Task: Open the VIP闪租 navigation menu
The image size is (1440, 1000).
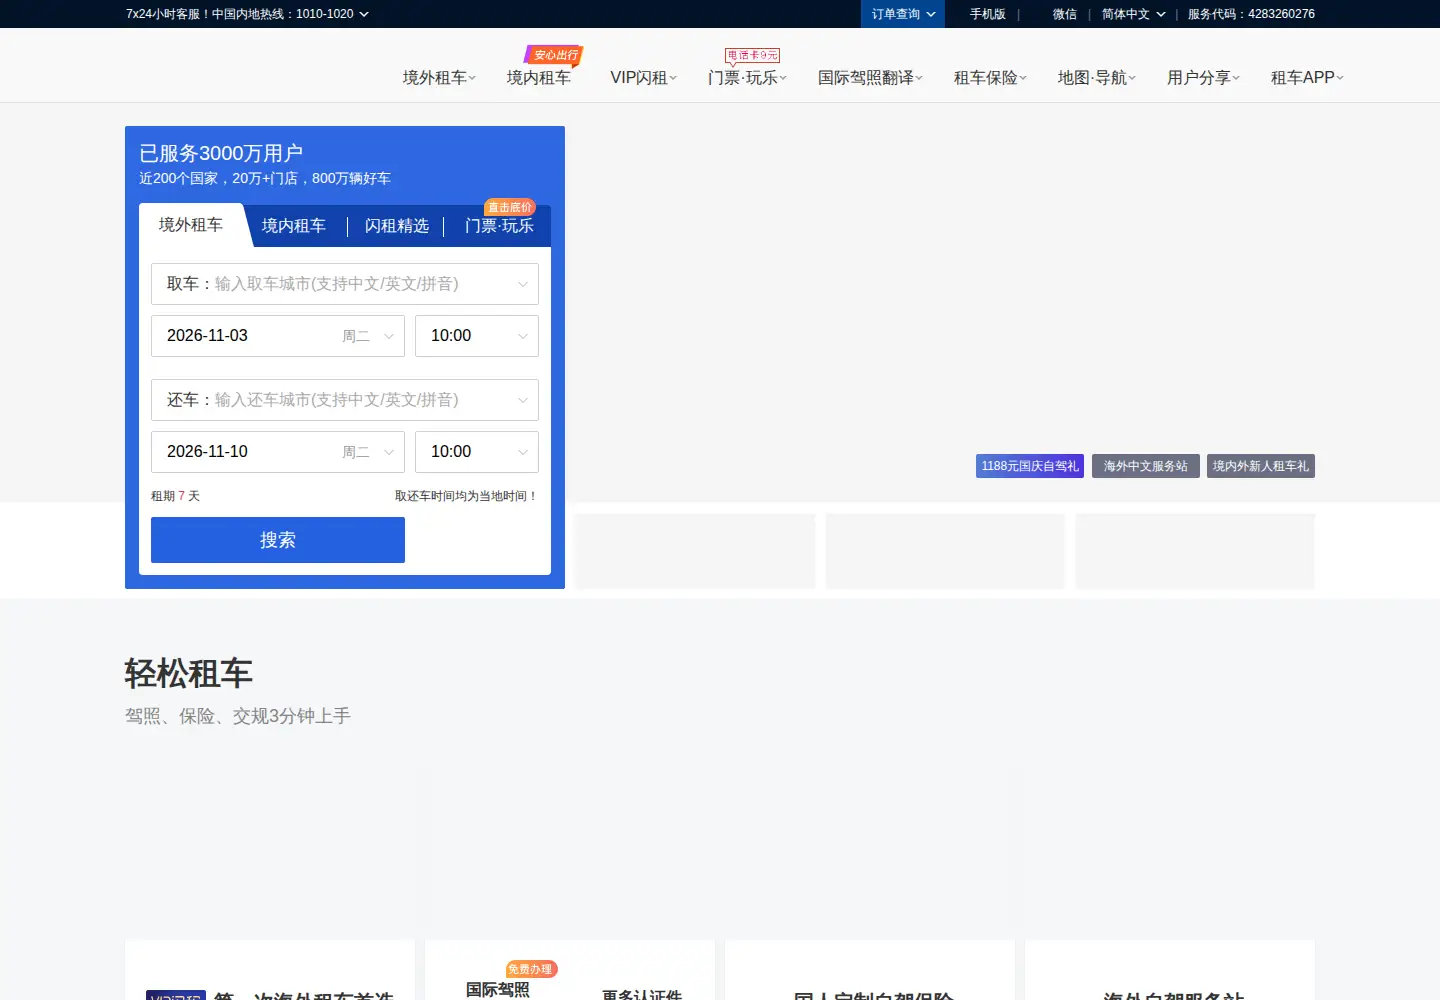Action: coord(643,77)
